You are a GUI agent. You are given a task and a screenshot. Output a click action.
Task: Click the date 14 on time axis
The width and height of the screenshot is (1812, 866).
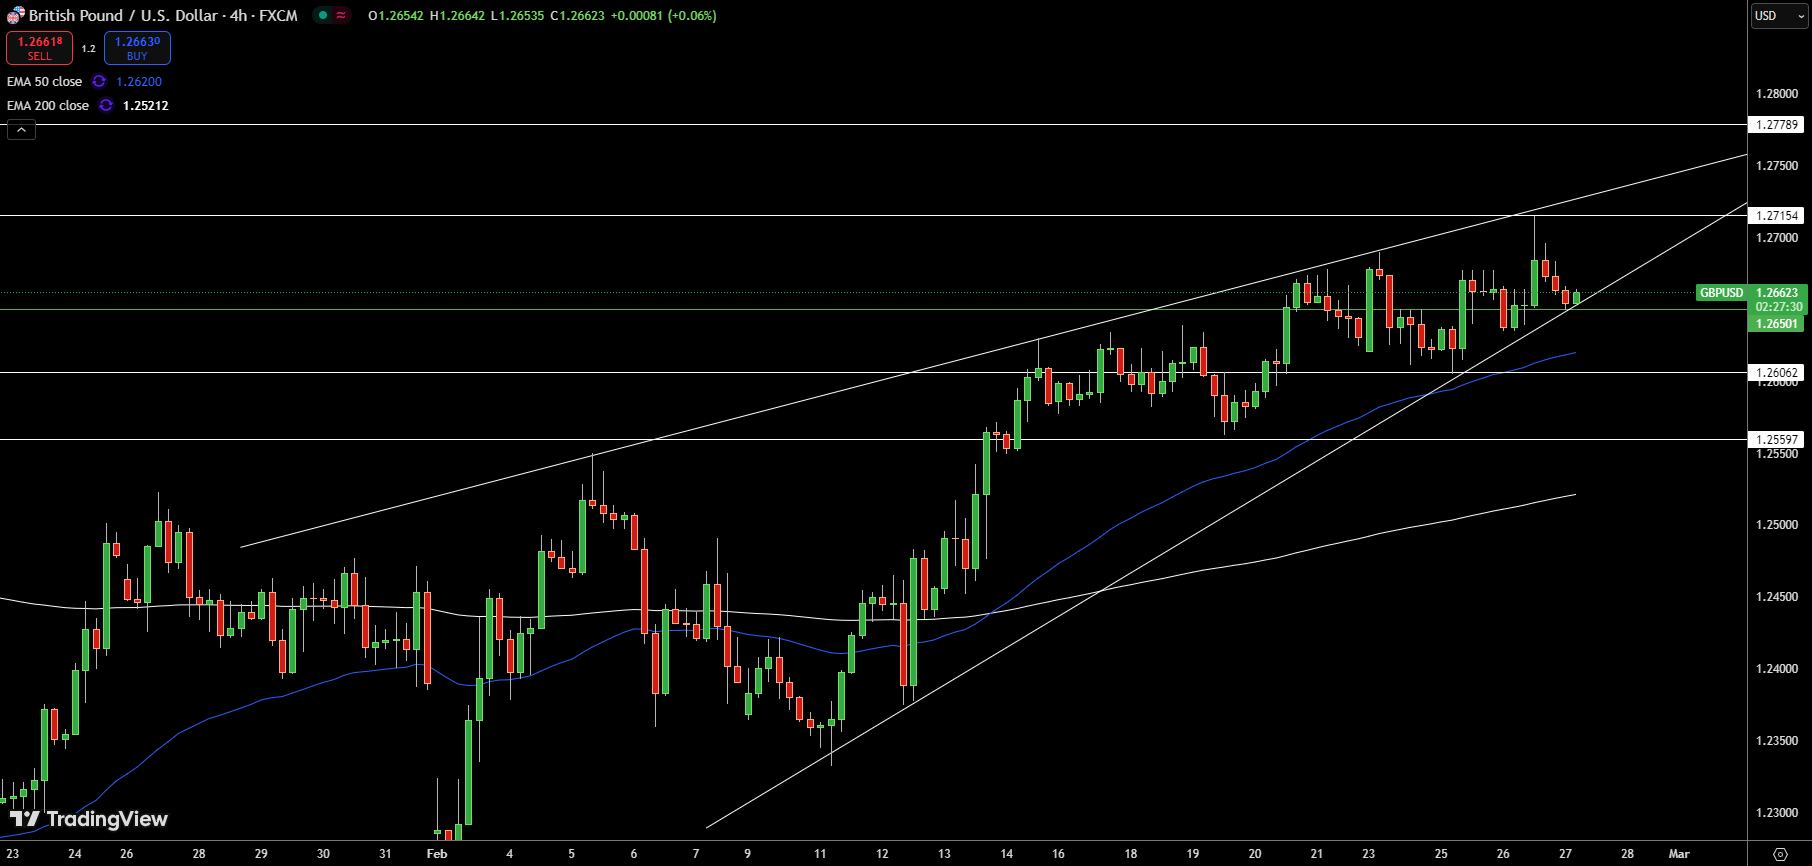click(1006, 854)
